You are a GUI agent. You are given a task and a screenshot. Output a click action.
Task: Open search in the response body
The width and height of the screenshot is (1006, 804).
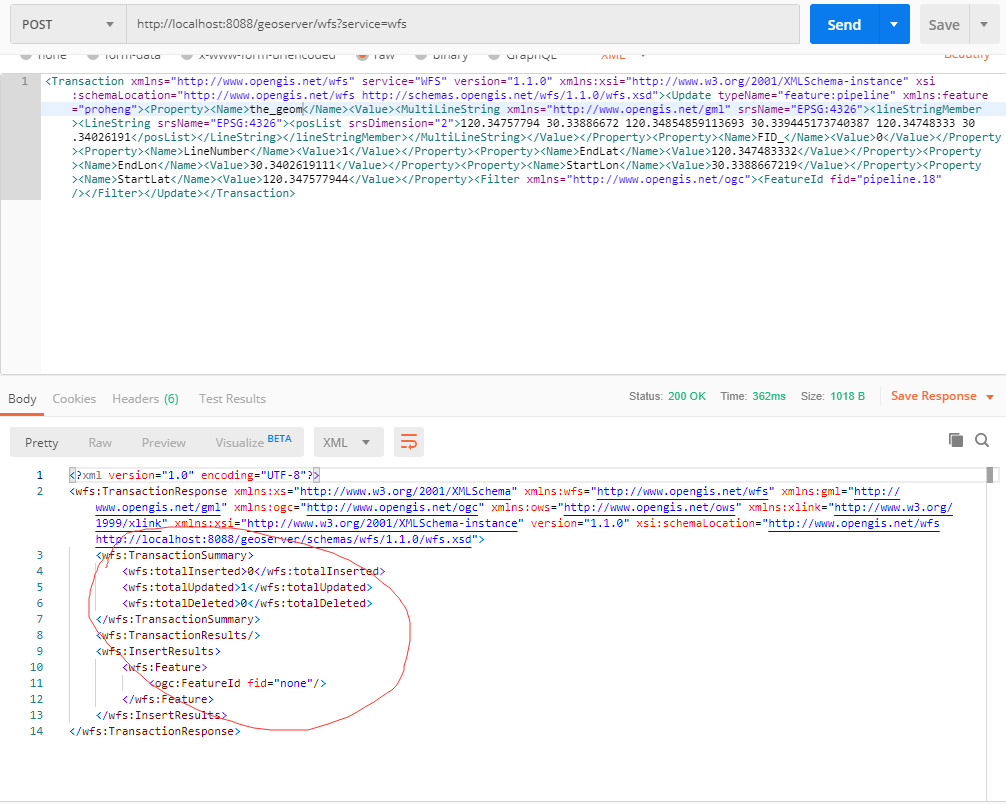tap(982, 440)
